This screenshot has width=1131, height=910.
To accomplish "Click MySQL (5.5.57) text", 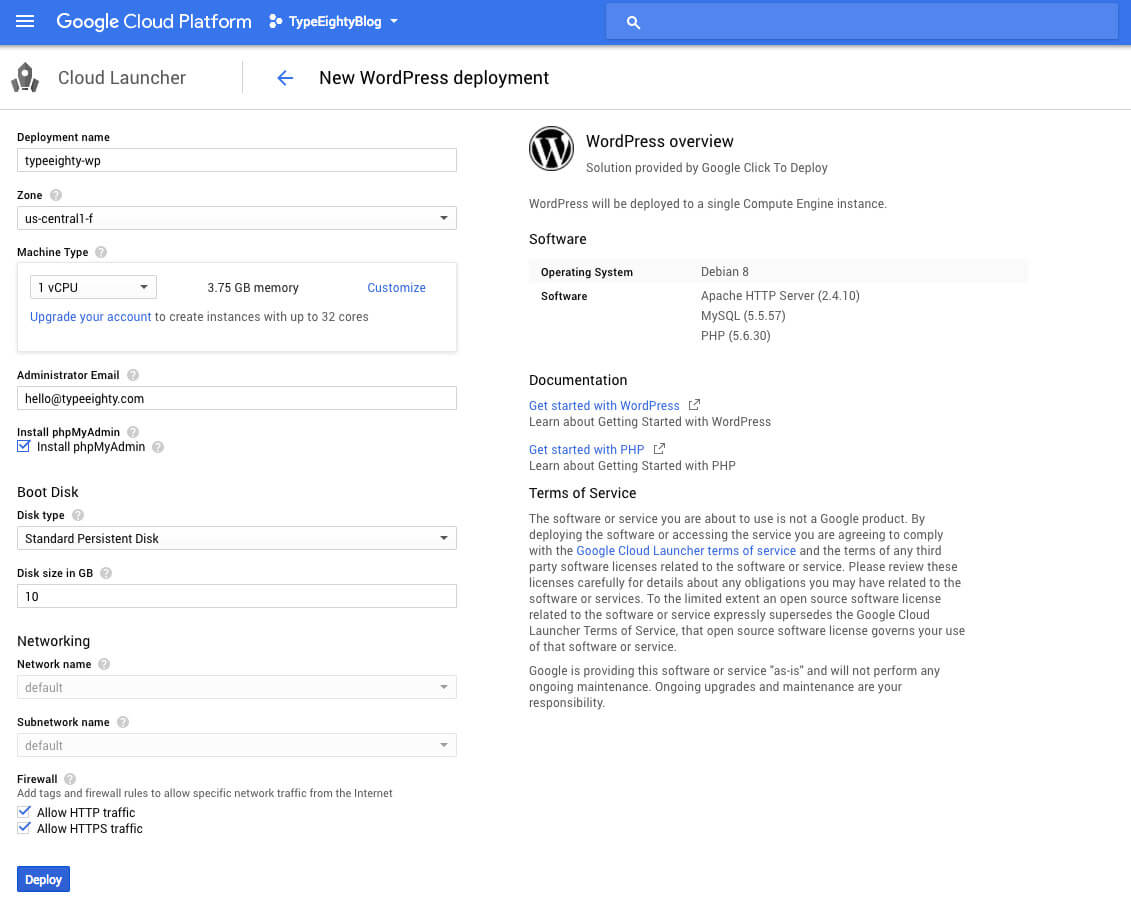I will (743, 316).
